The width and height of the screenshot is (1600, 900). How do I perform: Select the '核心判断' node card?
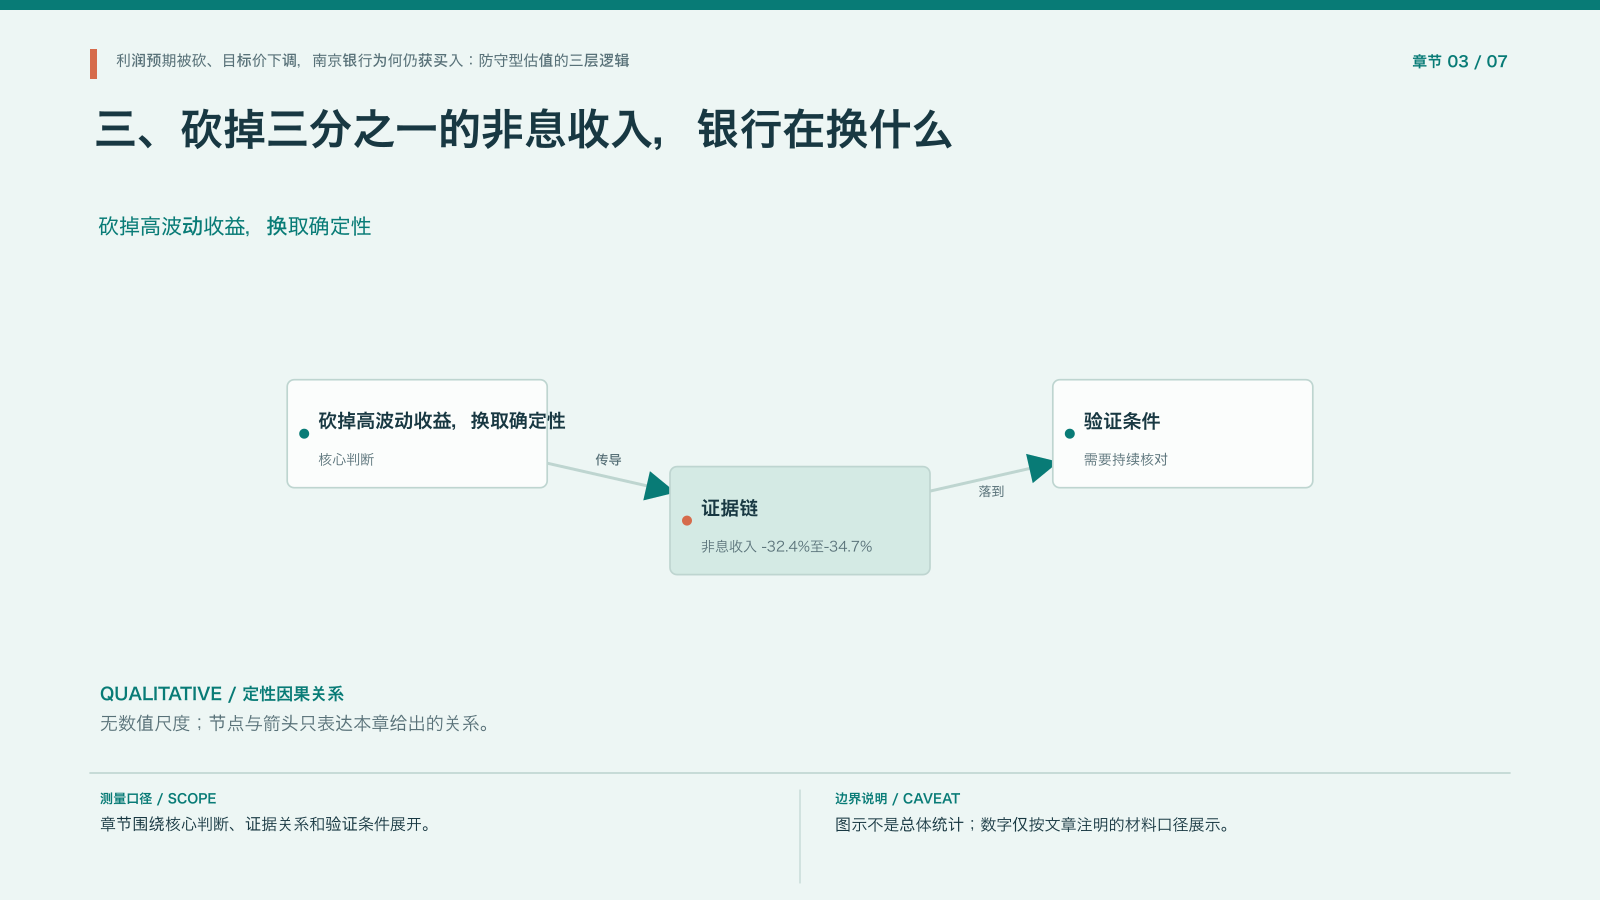pyautogui.click(x=417, y=434)
